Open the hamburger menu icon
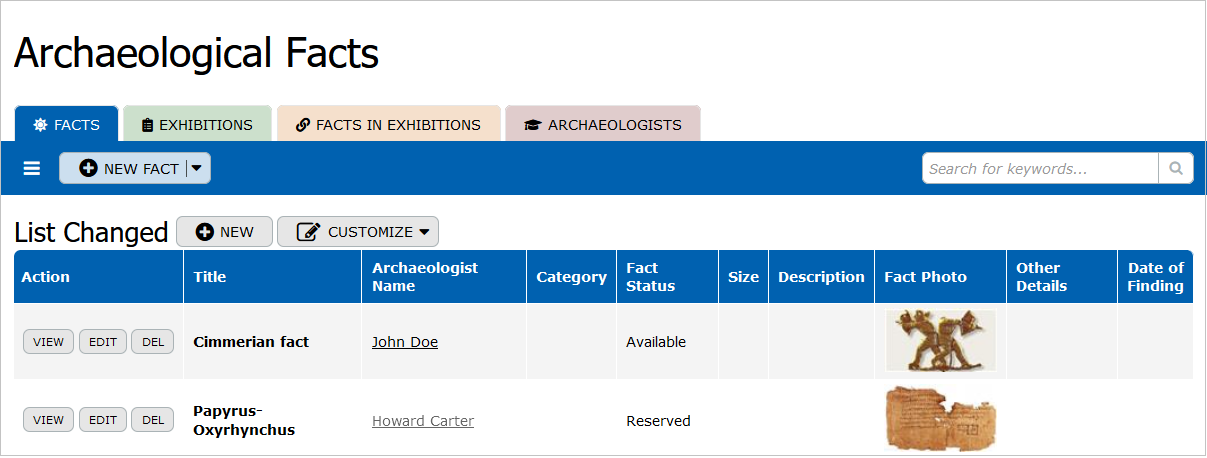This screenshot has height=458, width=1207. tap(32, 169)
